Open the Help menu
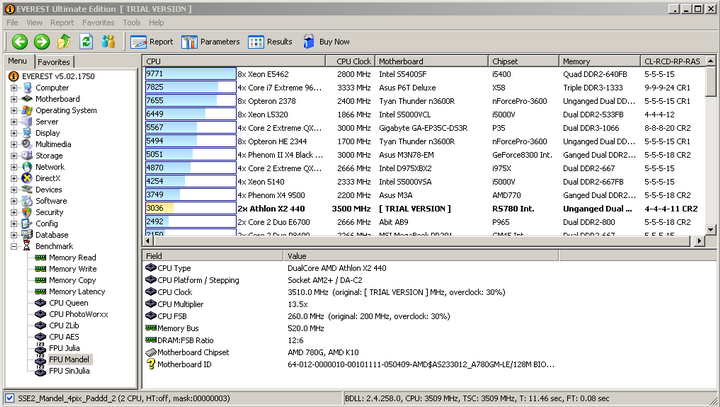720x407 pixels. click(x=156, y=23)
